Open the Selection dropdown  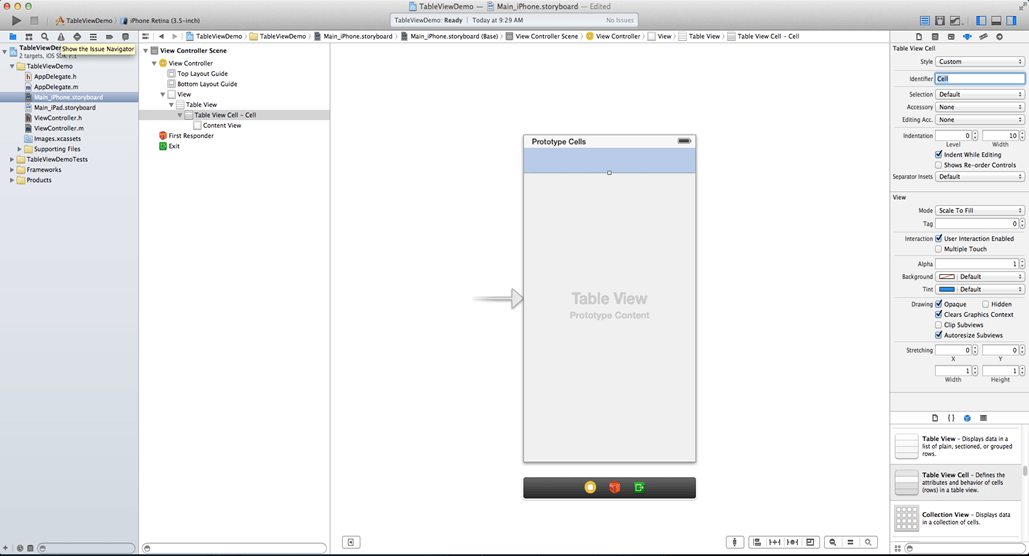coord(980,95)
